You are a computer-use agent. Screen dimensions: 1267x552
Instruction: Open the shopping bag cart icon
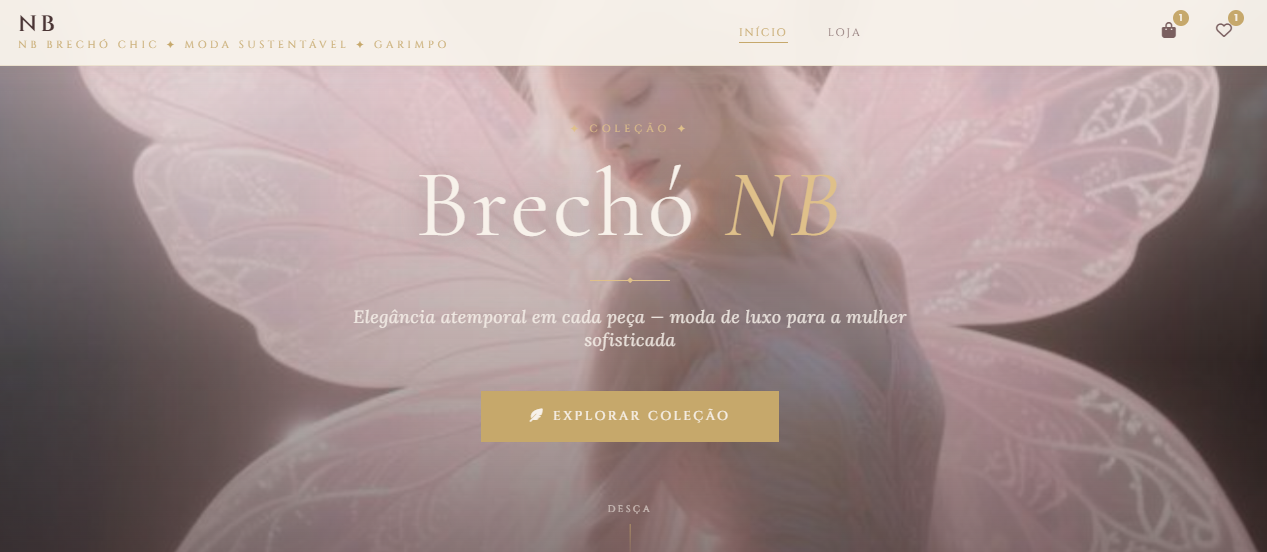1168,31
